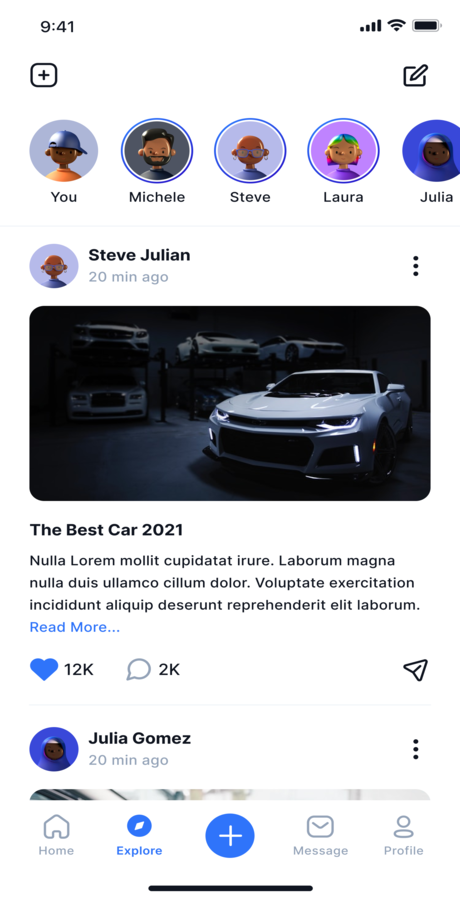Open Steve Julian's profile name
This screenshot has height=900, width=460.
tap(139, 255)
